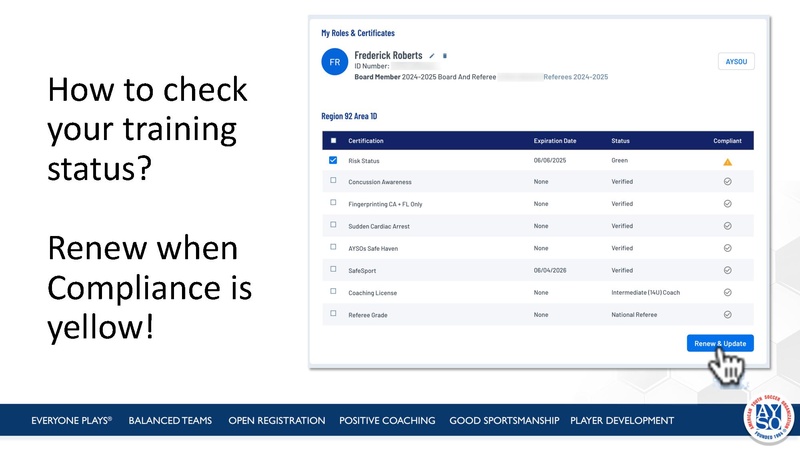Viewport: 800px width, 450px height.
Task: Click the Renew & Update button
Action: tap(720, 343)
